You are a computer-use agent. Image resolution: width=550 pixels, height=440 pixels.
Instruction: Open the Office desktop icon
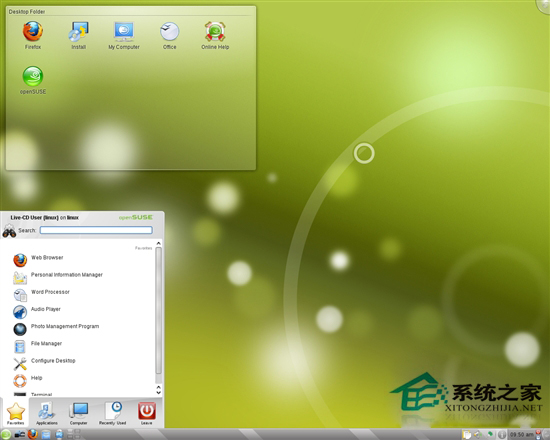[x=169, y=35]
